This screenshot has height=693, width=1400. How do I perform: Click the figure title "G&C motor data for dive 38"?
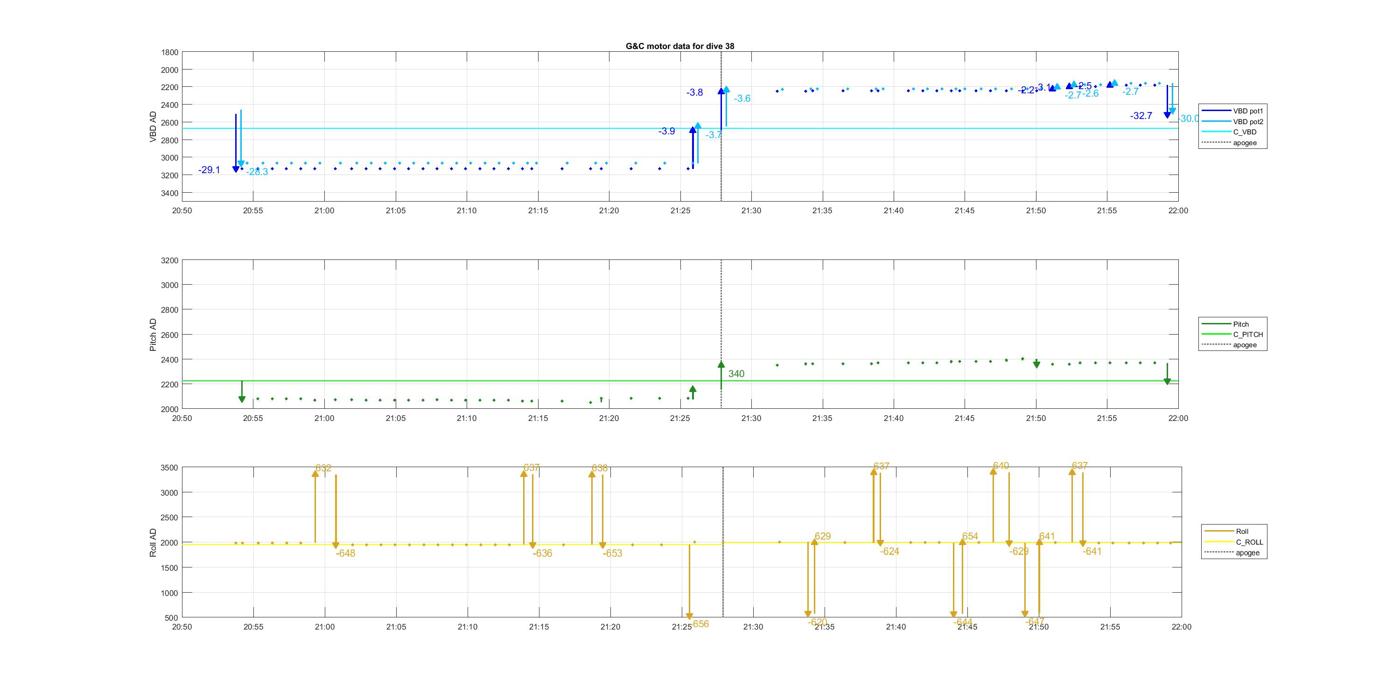tap(680, 46)
